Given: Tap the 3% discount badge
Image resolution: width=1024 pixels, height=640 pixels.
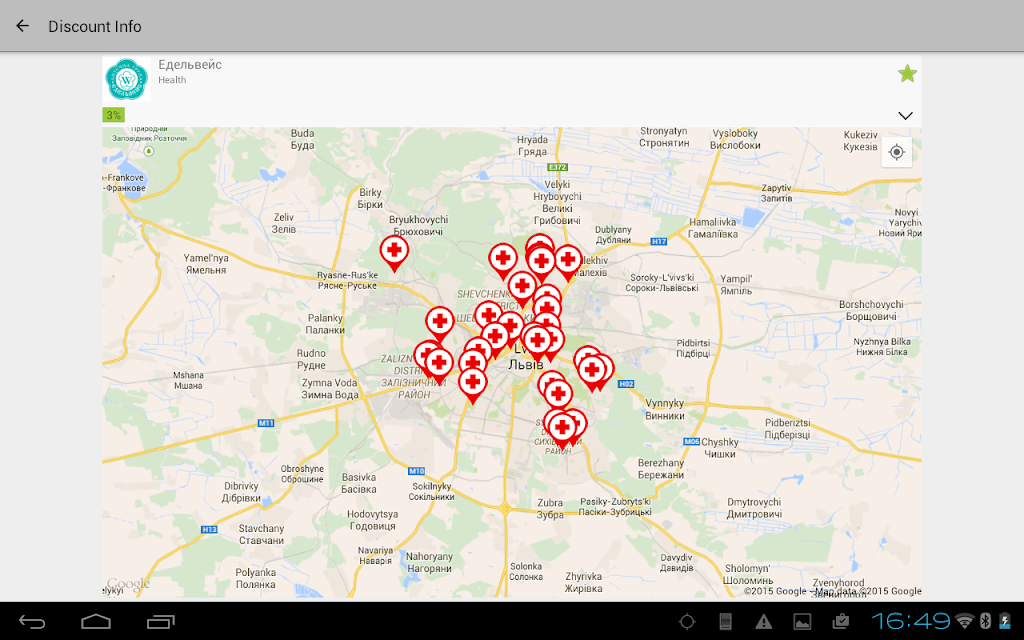Looking at the screenshot, I should click(x=114, y=115).
